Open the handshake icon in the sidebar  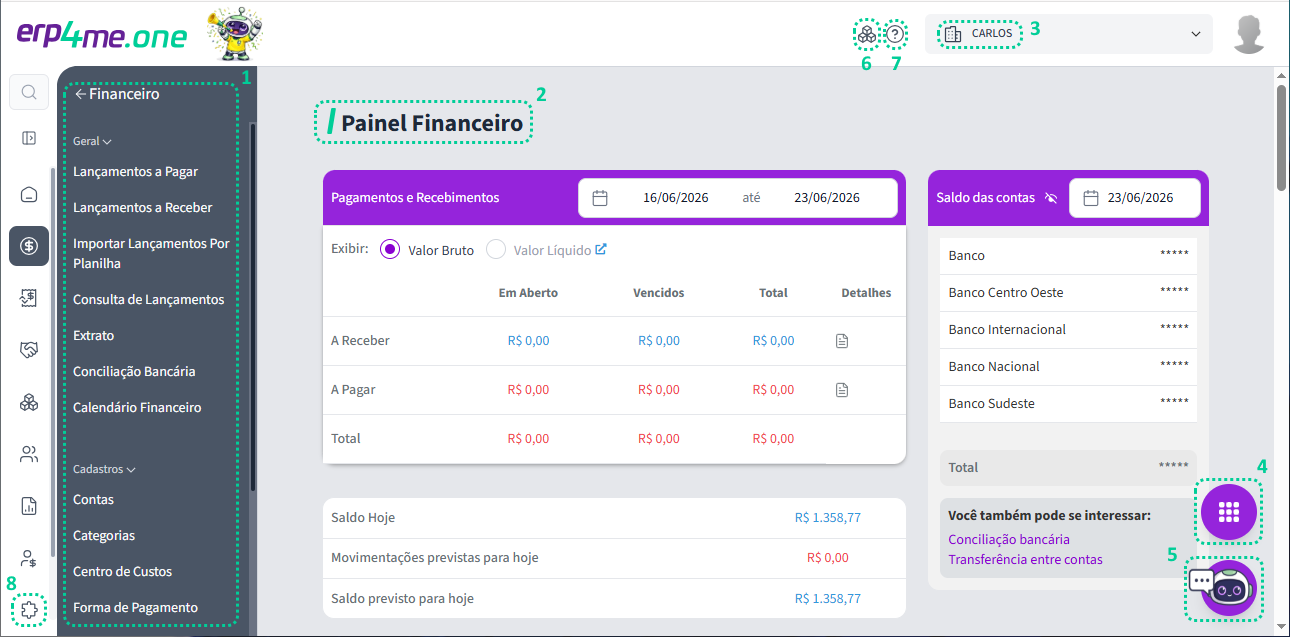pos(29,350)
